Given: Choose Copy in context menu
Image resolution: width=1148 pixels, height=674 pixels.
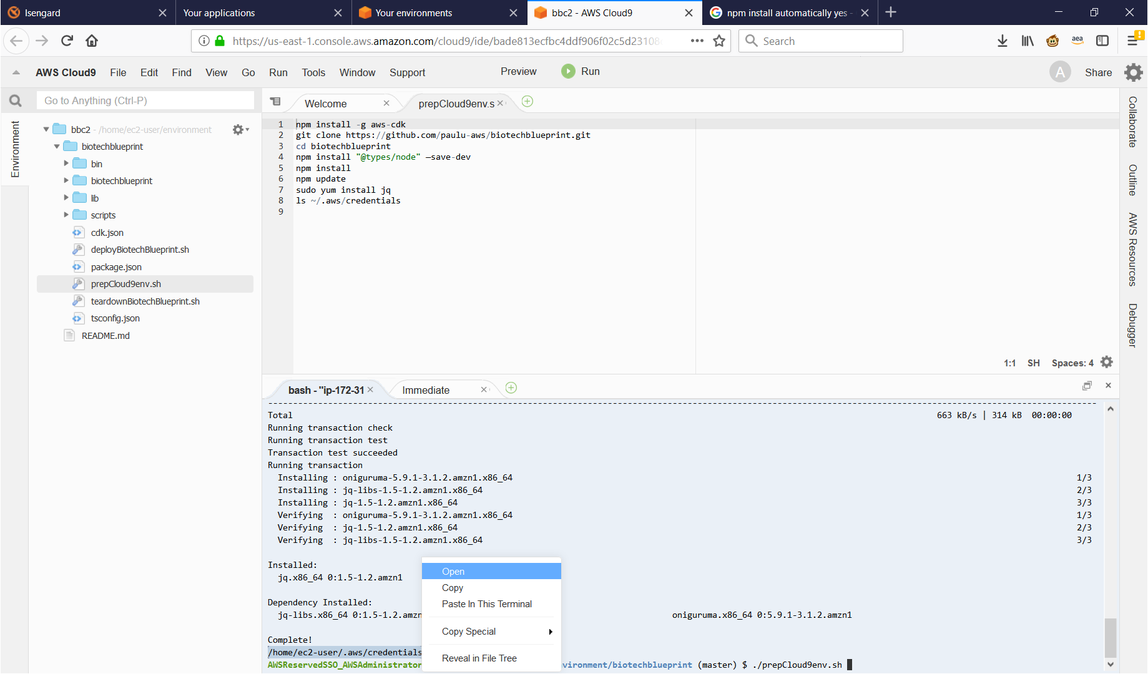Looking at the screenshot, I should click(491, 588).
